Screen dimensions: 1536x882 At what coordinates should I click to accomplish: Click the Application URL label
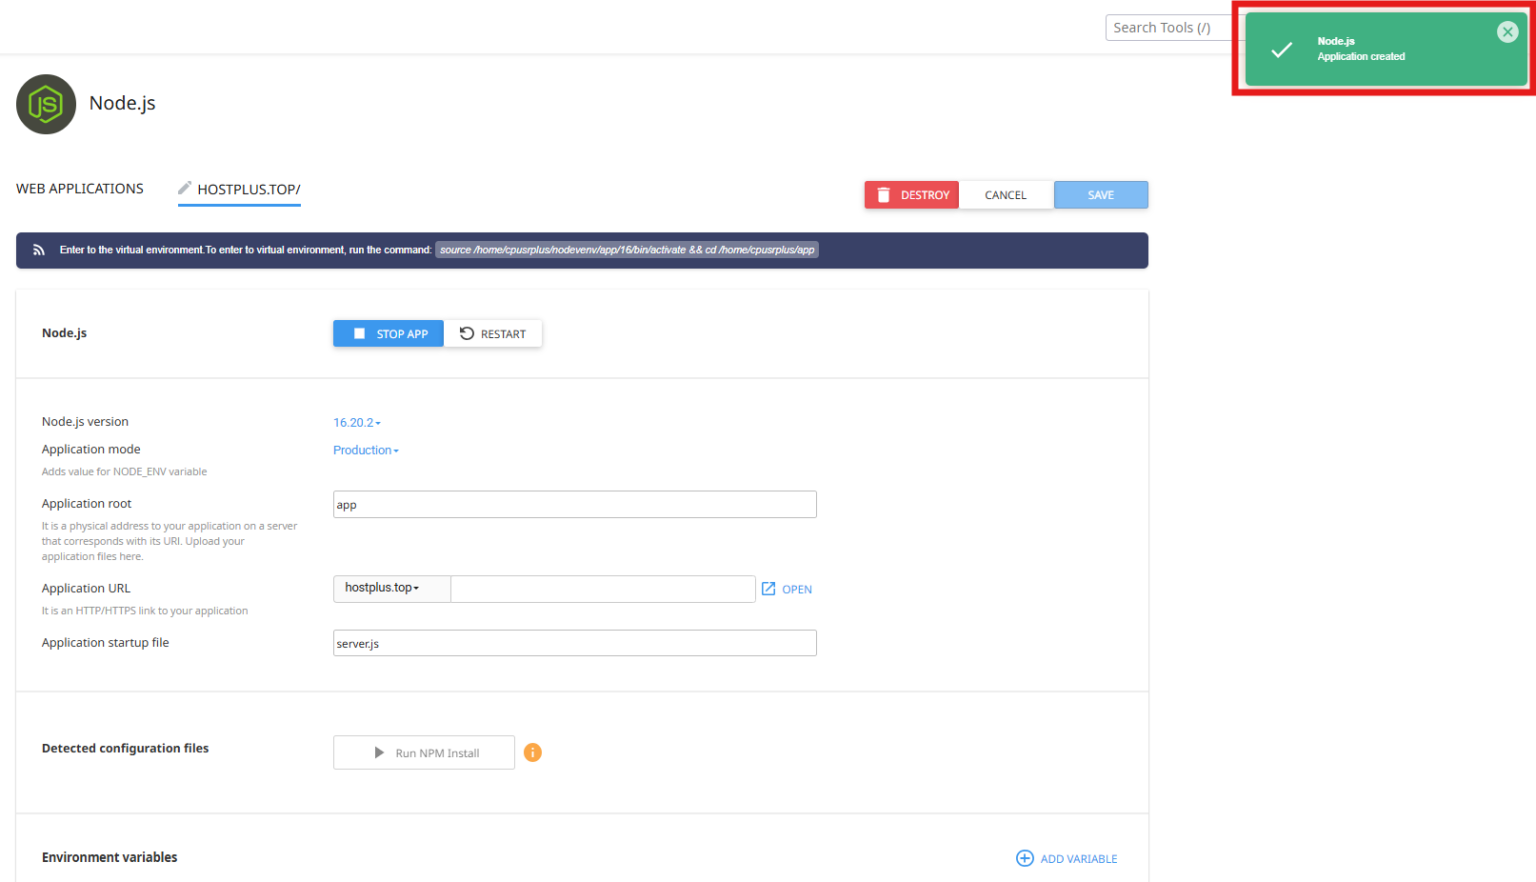click(86, 589)
